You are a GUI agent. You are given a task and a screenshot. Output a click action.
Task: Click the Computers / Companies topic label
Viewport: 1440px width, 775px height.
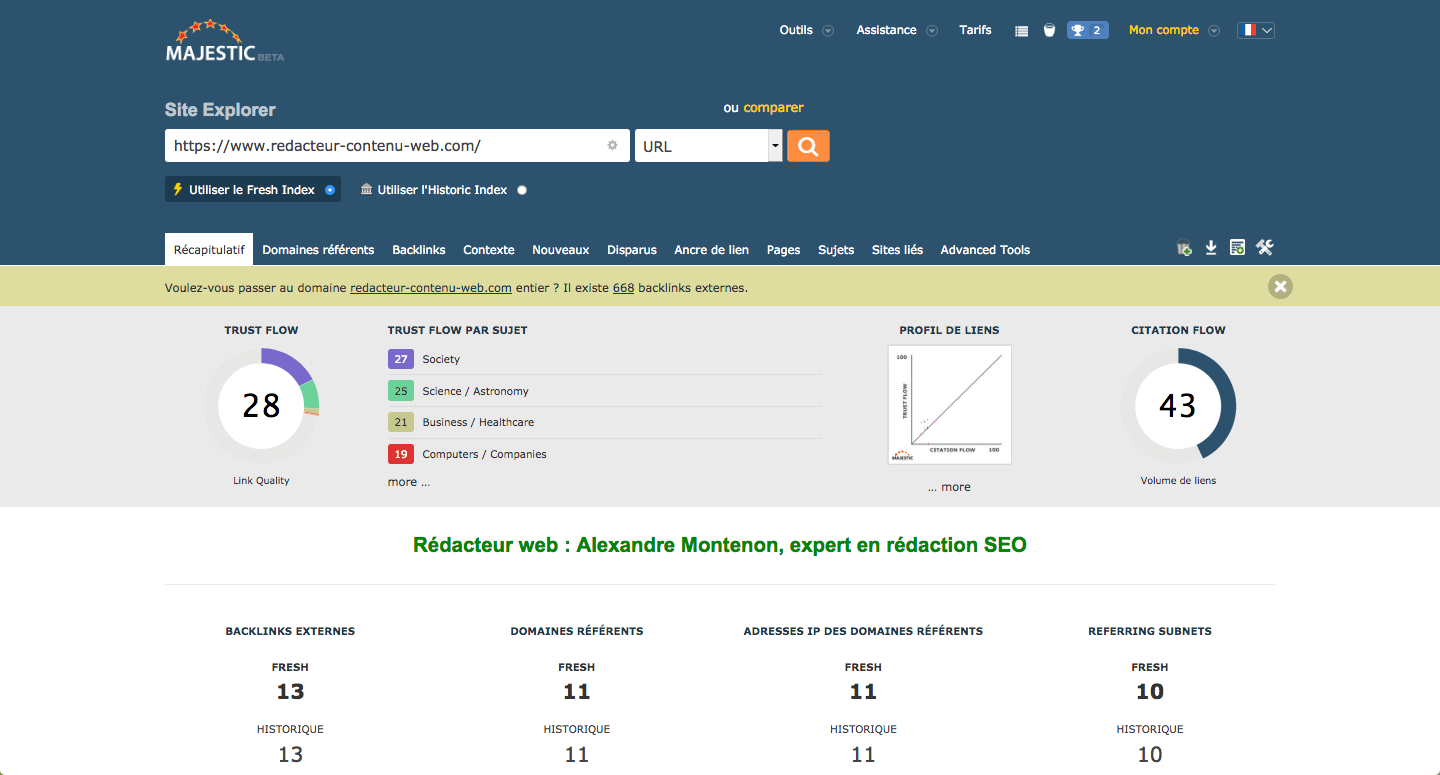(x=484, y=454)
